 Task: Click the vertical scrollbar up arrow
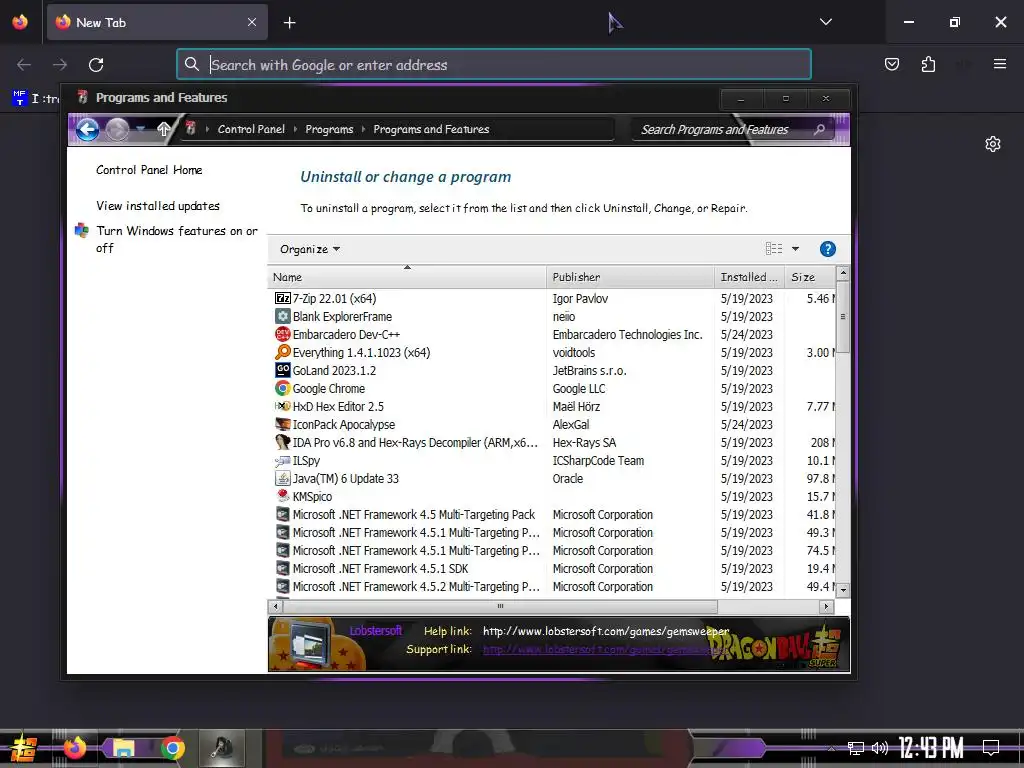click(x=843, y=272)
